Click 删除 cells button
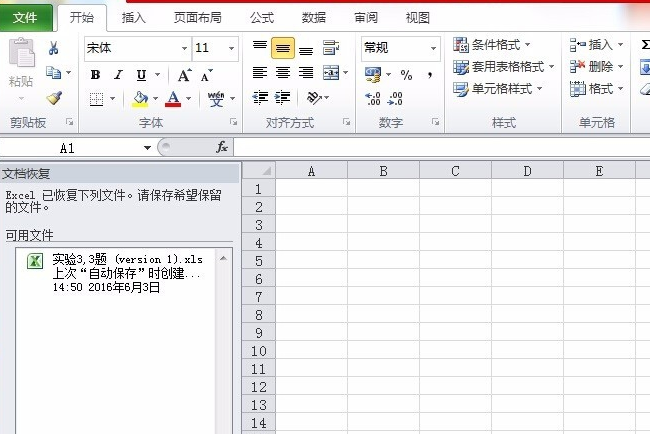Viewport: 650px width, 434px height. 597,66
